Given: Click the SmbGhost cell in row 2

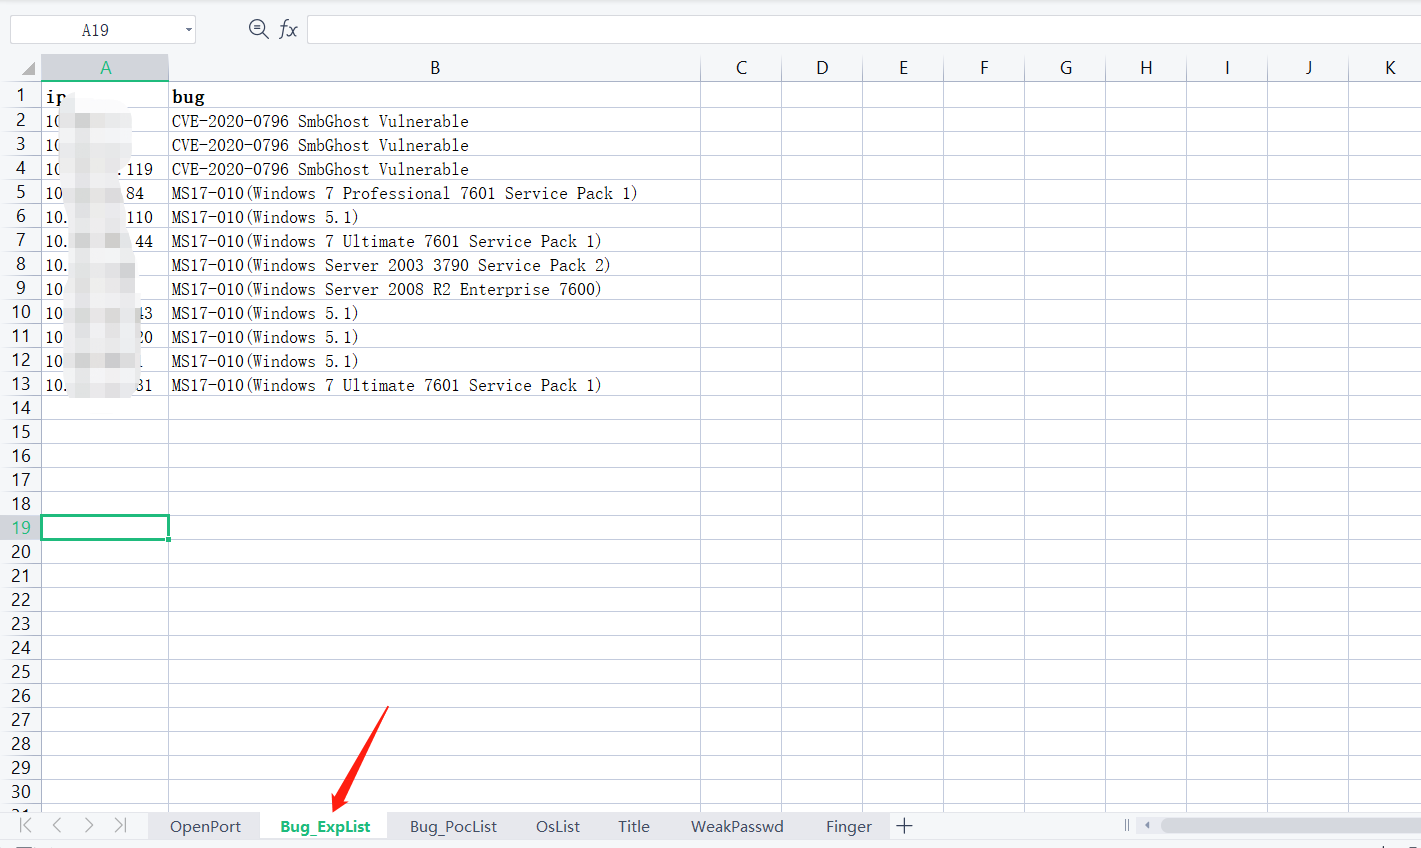Looking at the screenshot, I should [435, 121].
